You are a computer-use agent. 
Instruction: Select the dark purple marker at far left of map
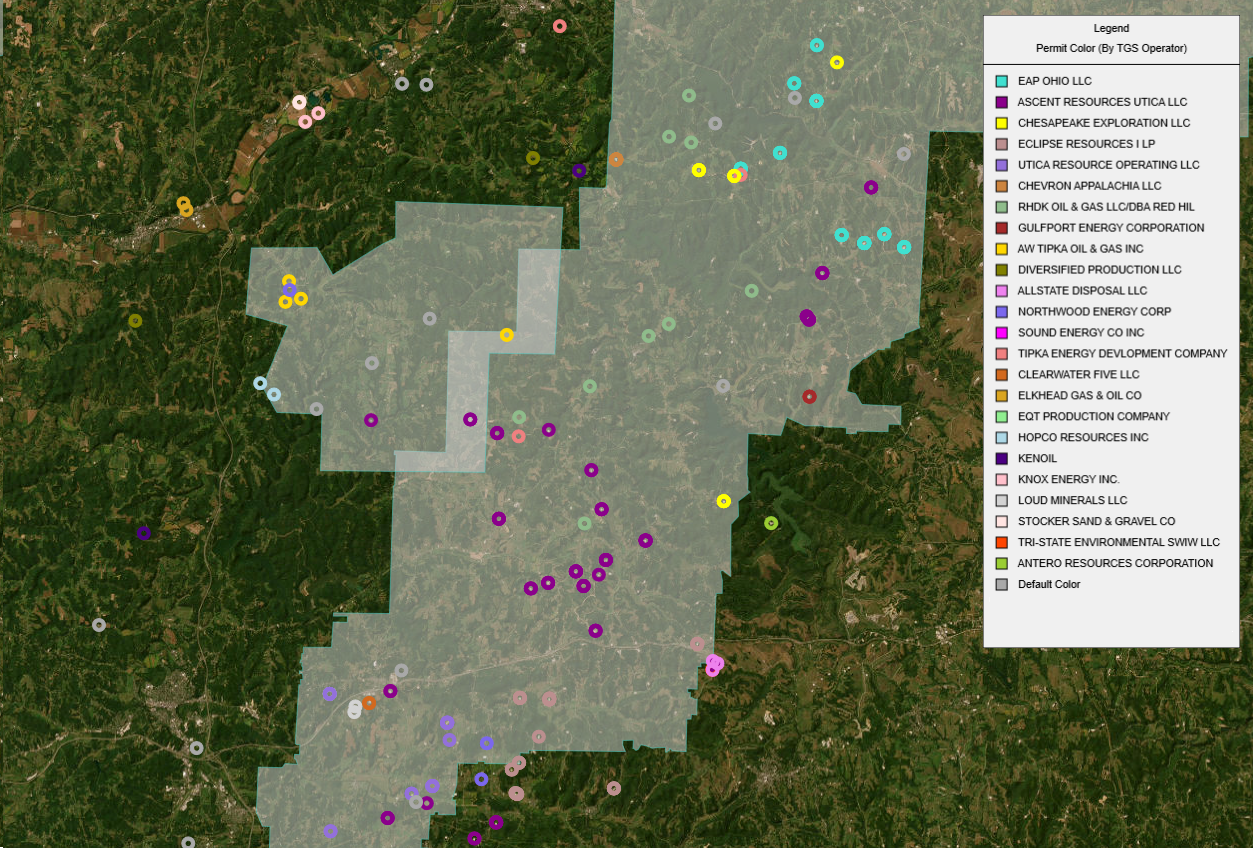144,533
